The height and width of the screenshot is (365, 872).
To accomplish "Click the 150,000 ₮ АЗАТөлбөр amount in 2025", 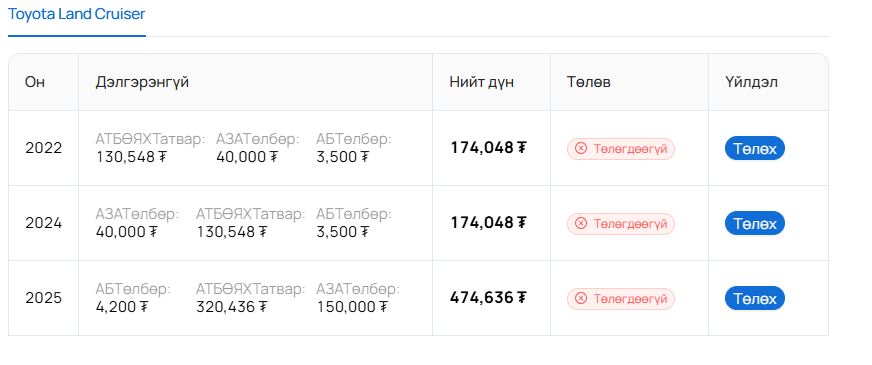I will 352,307.
